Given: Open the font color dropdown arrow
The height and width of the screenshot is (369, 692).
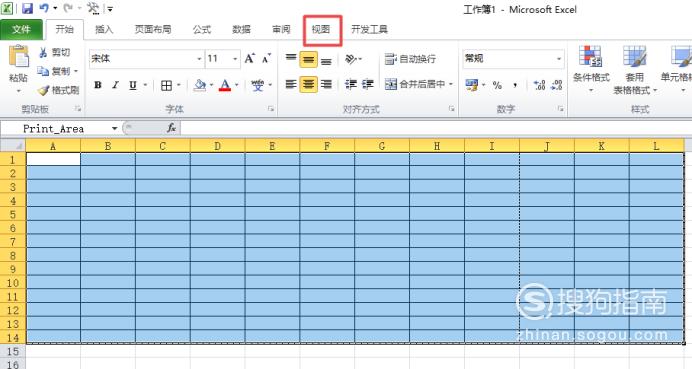Looking at the screenshot, I should 237,85.
